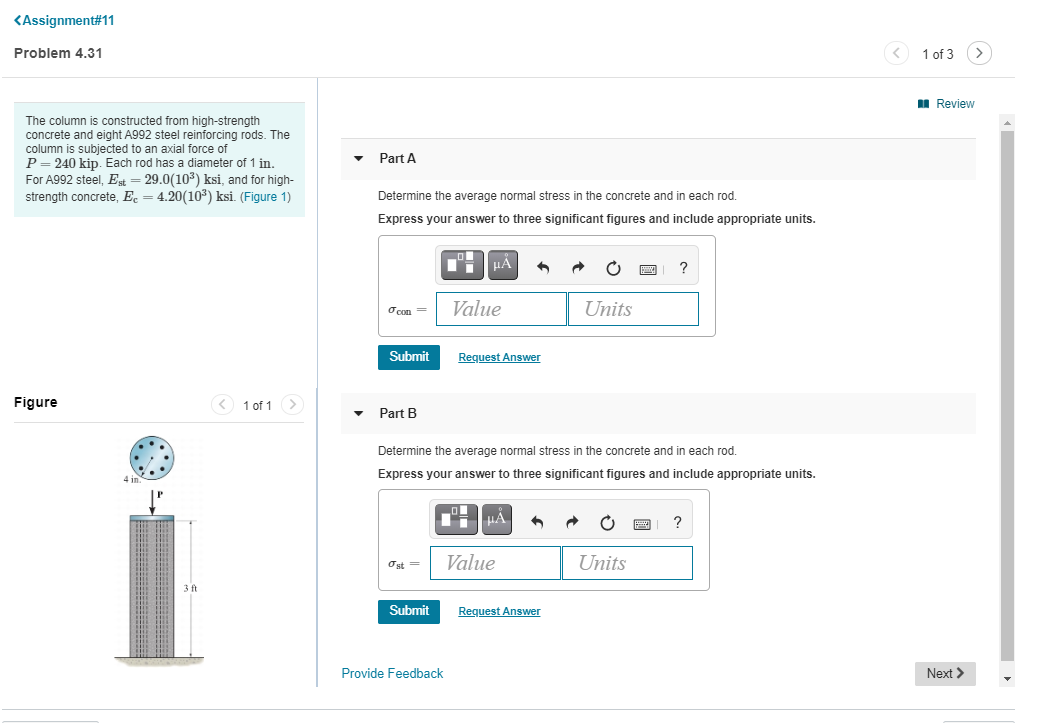Viewport: 1039px width, 723px height.
Task: Open Greek symbols tool in Part B
Action: coord(497,519)
